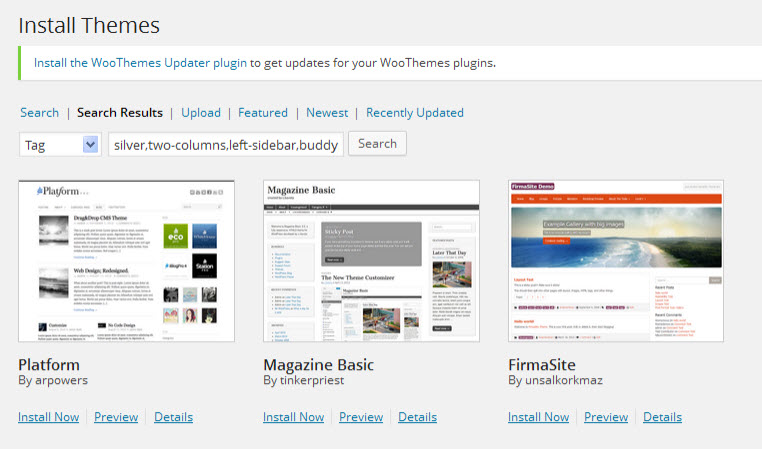
Task: Select the Install Themes page heading
Action: click(x=89, y=25)
